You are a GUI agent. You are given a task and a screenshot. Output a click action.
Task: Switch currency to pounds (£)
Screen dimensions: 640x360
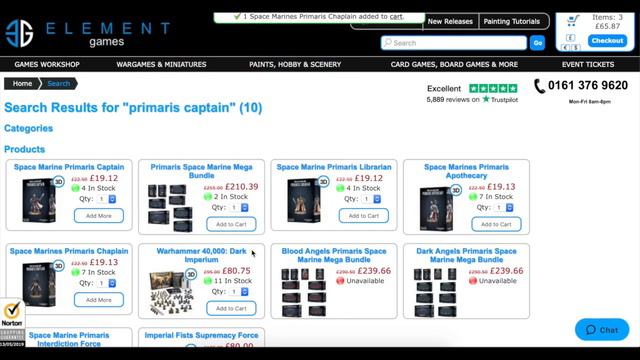click(571, 38)
